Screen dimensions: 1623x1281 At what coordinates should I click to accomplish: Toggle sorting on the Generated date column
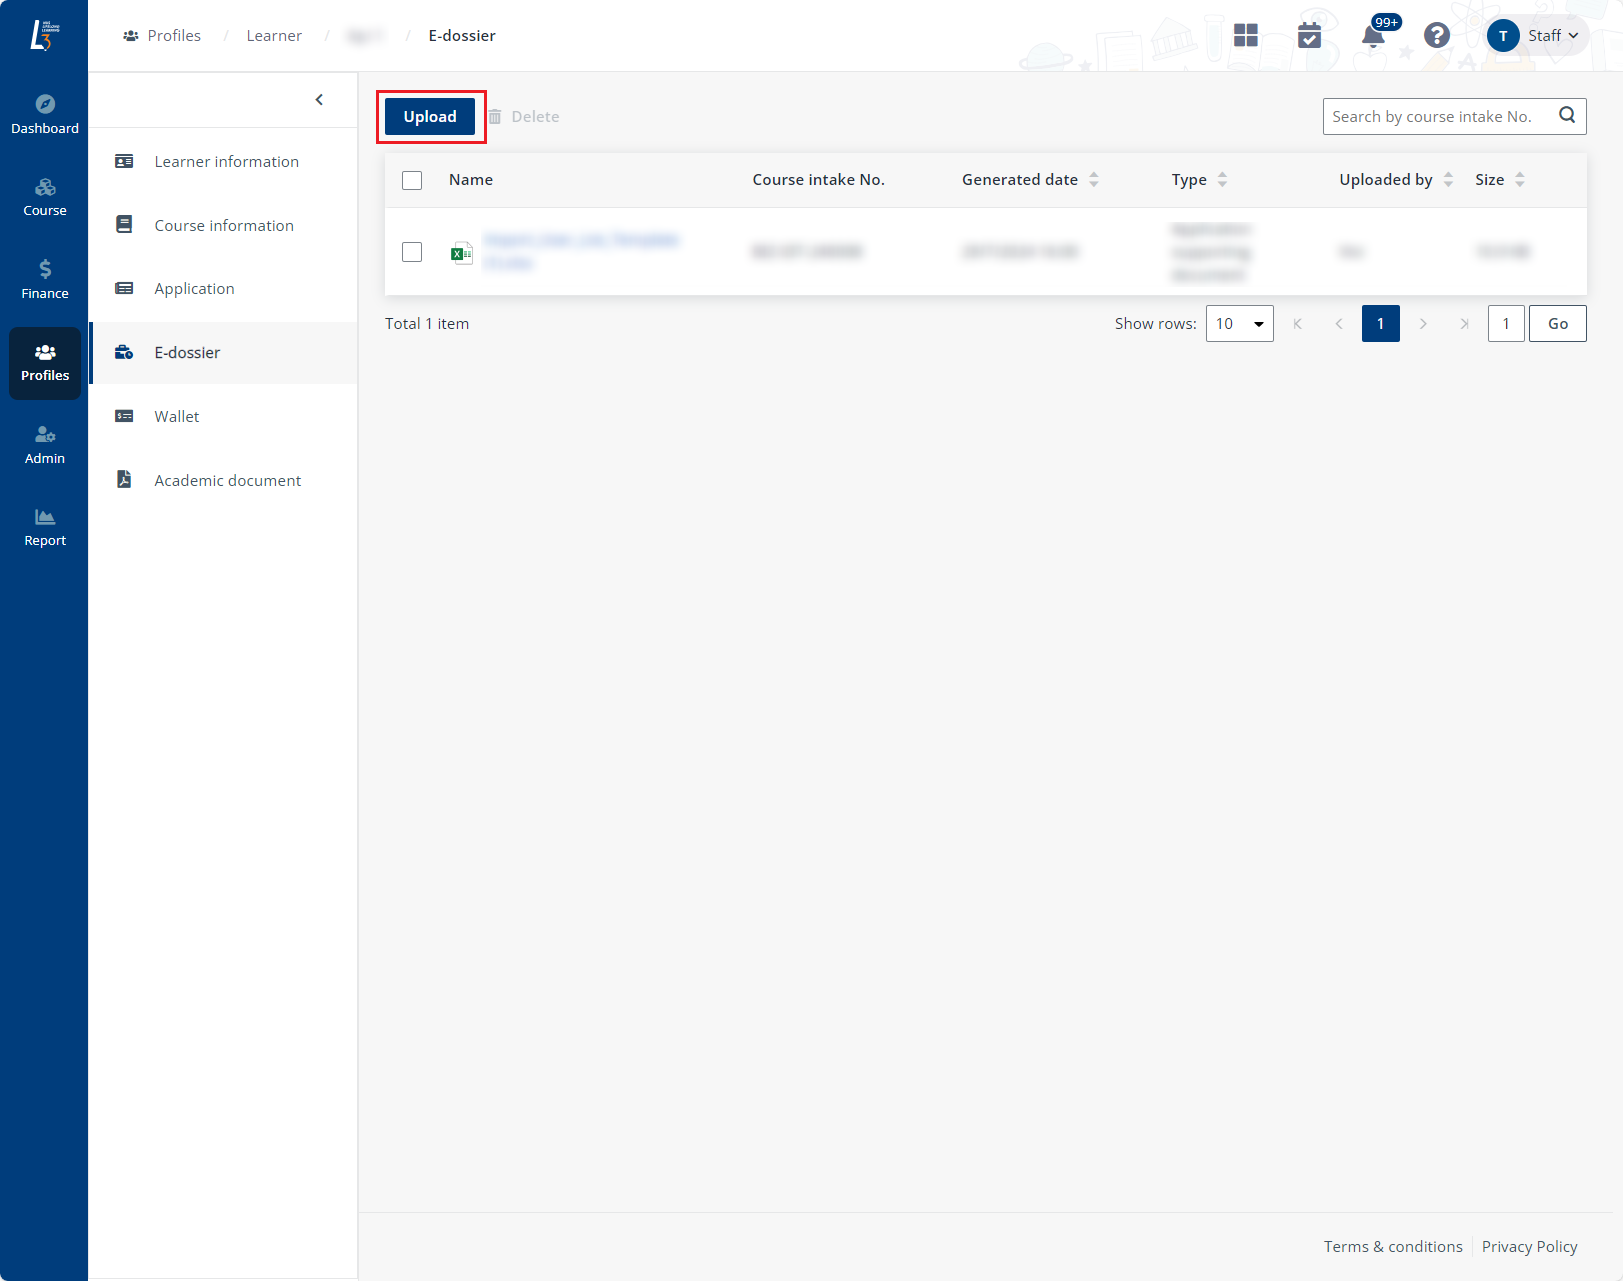pyautogui.click(x=1094, y=179)
